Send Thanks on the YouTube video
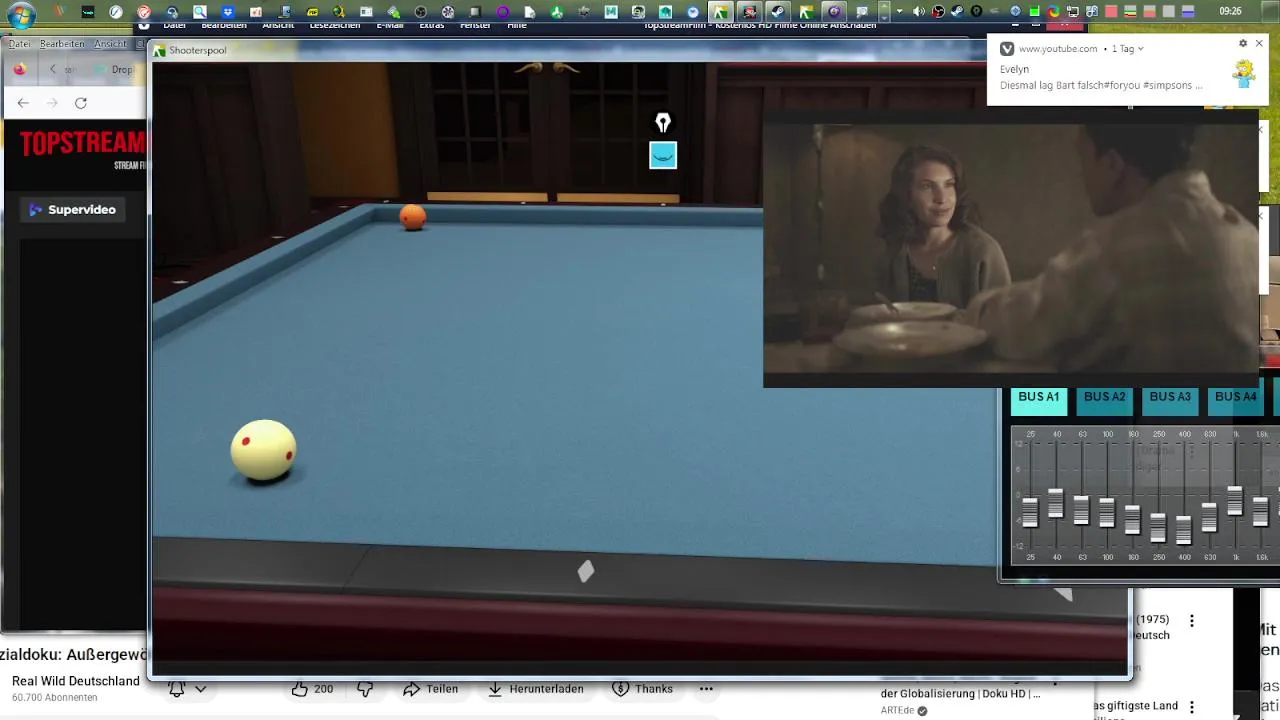 point(642,689)
